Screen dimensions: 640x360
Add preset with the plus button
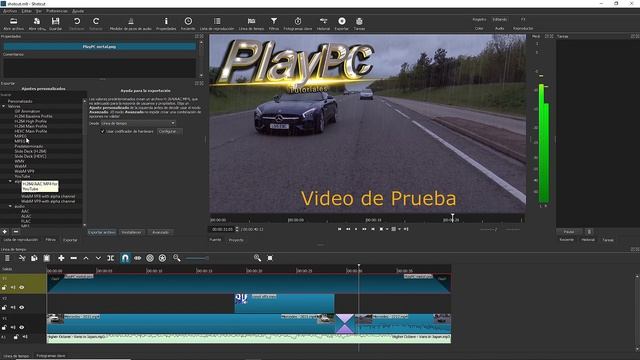tap(4, 232)
